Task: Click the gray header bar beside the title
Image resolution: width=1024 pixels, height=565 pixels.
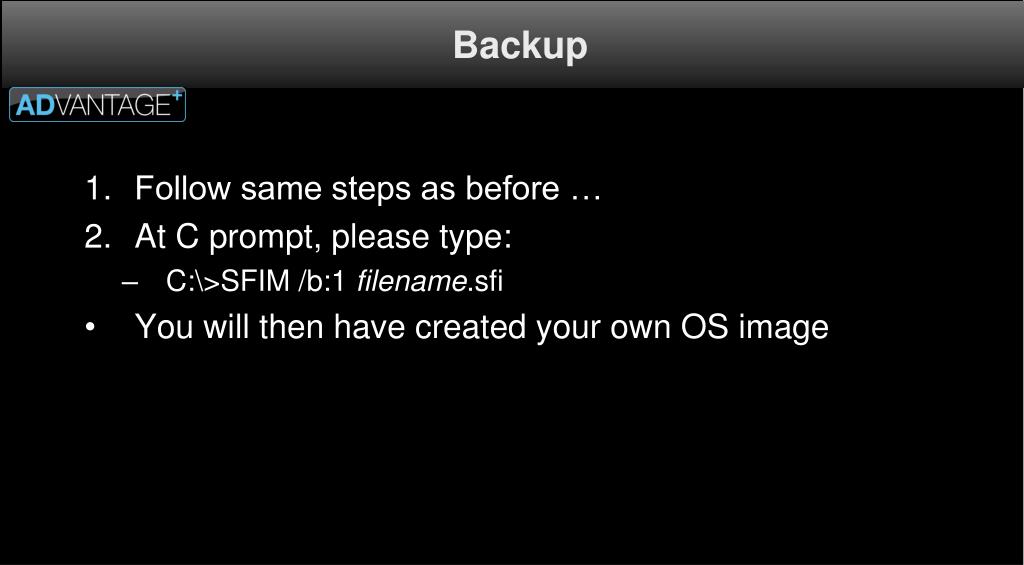Action: pyautogui.click(x=803, y=44)
